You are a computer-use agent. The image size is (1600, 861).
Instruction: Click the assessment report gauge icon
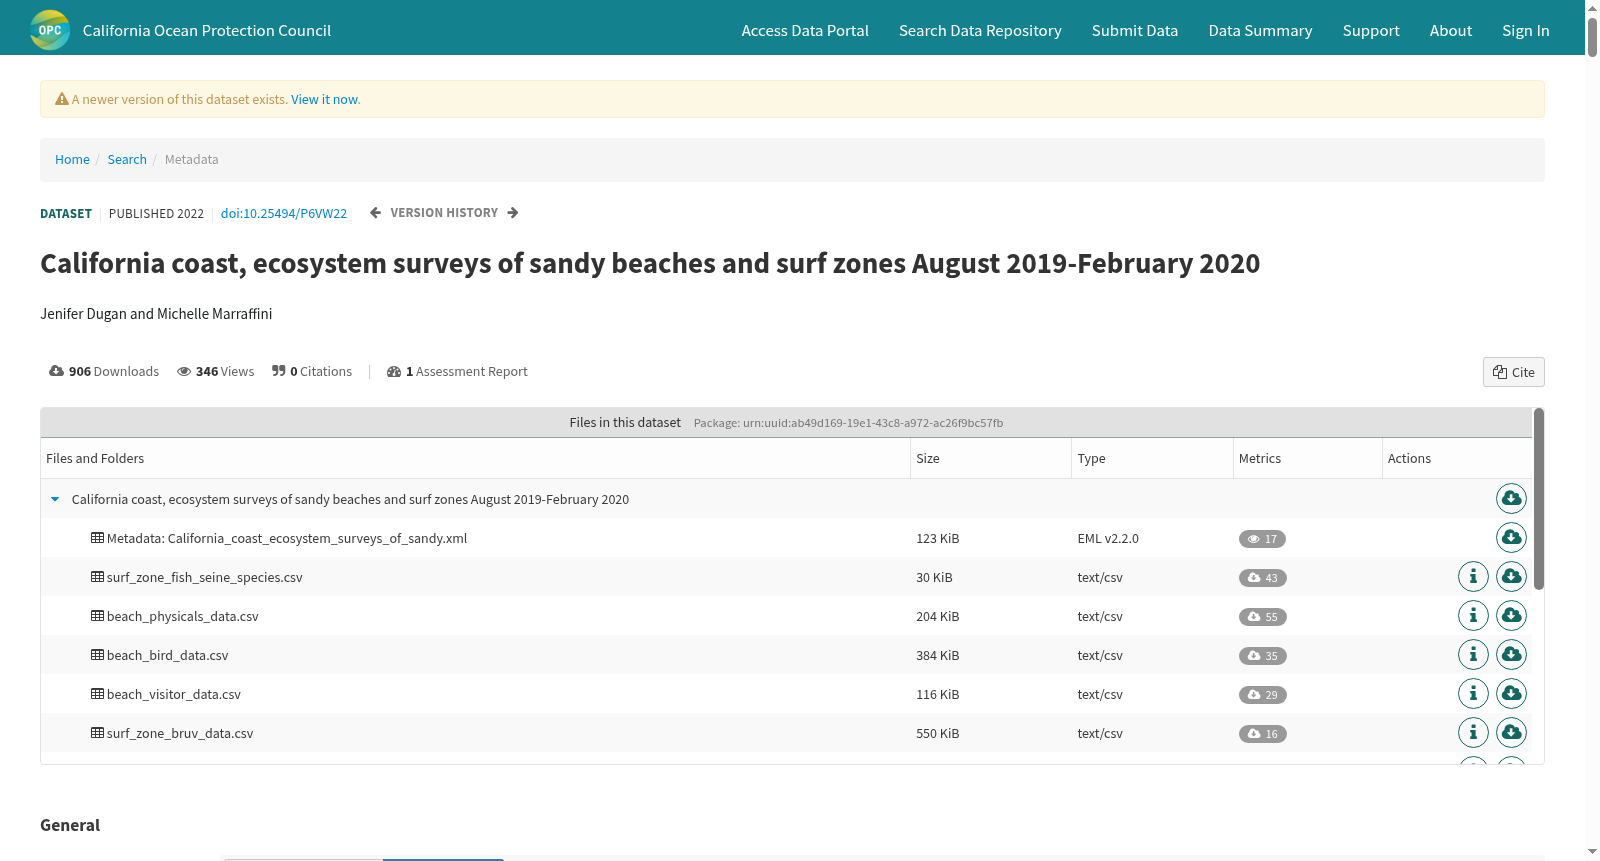[394, 371]
